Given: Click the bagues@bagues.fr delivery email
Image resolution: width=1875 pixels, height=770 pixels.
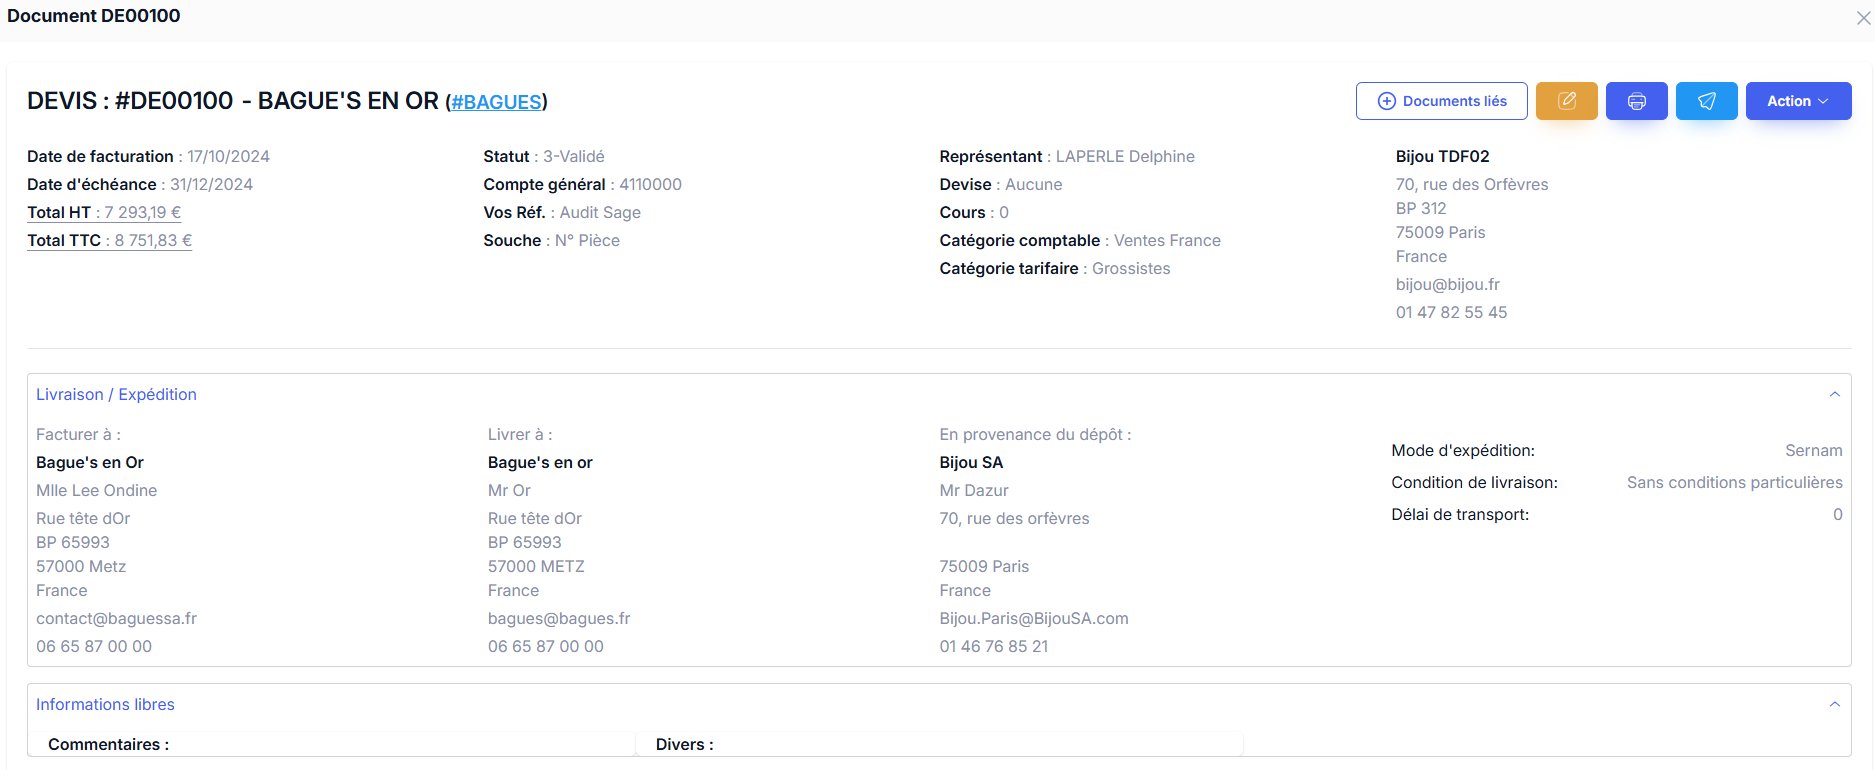Looking at the screenshot, I should pyautogui.click(x=558, y=618).
